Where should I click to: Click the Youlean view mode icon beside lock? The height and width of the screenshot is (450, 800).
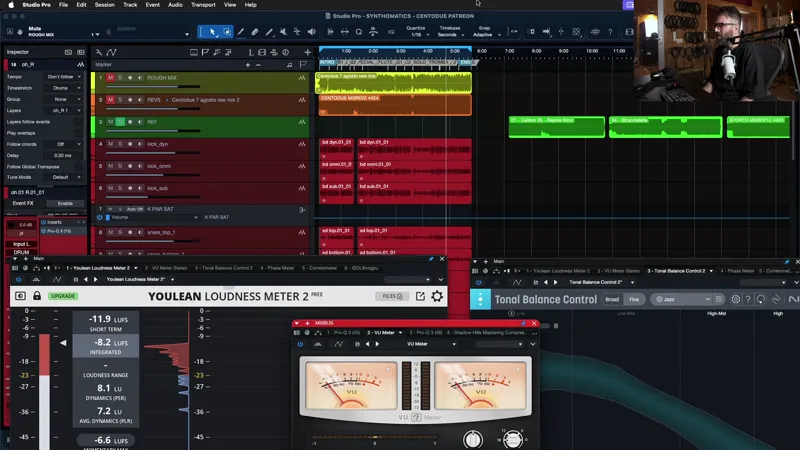click(x=20, y=296)
